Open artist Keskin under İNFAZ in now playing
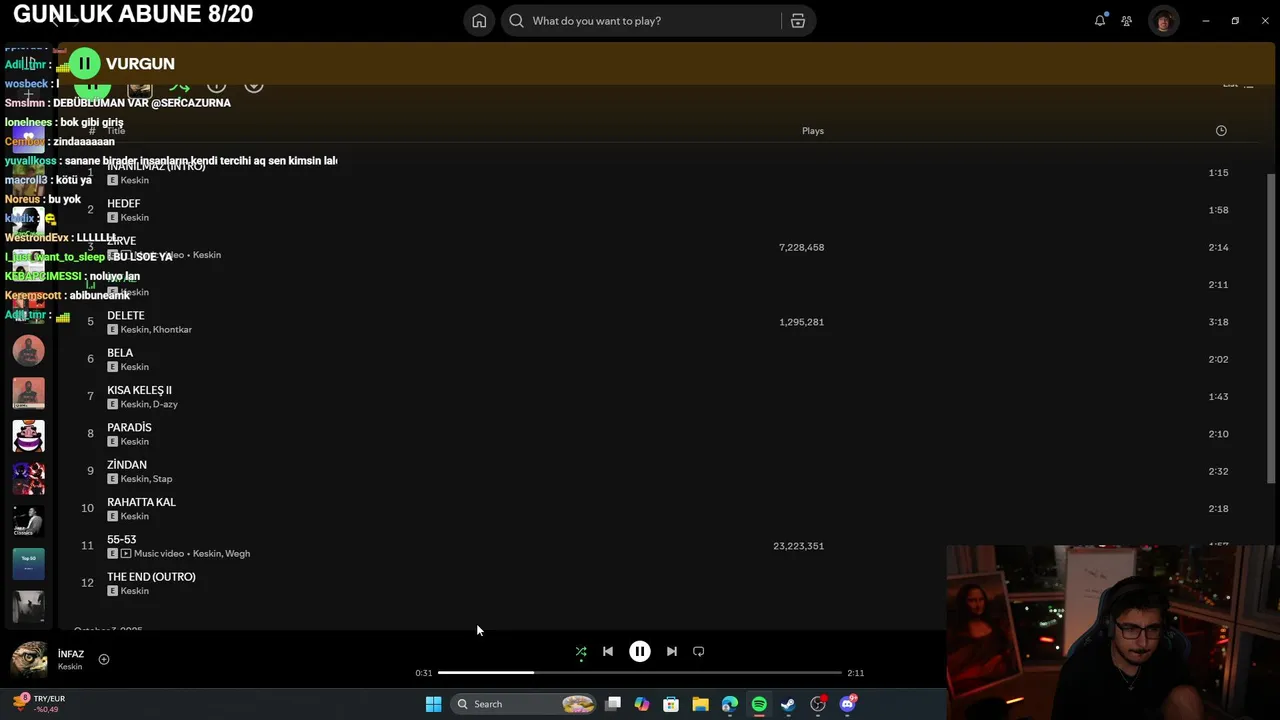Screen dimensions: 1280x720 click(70, 667)
